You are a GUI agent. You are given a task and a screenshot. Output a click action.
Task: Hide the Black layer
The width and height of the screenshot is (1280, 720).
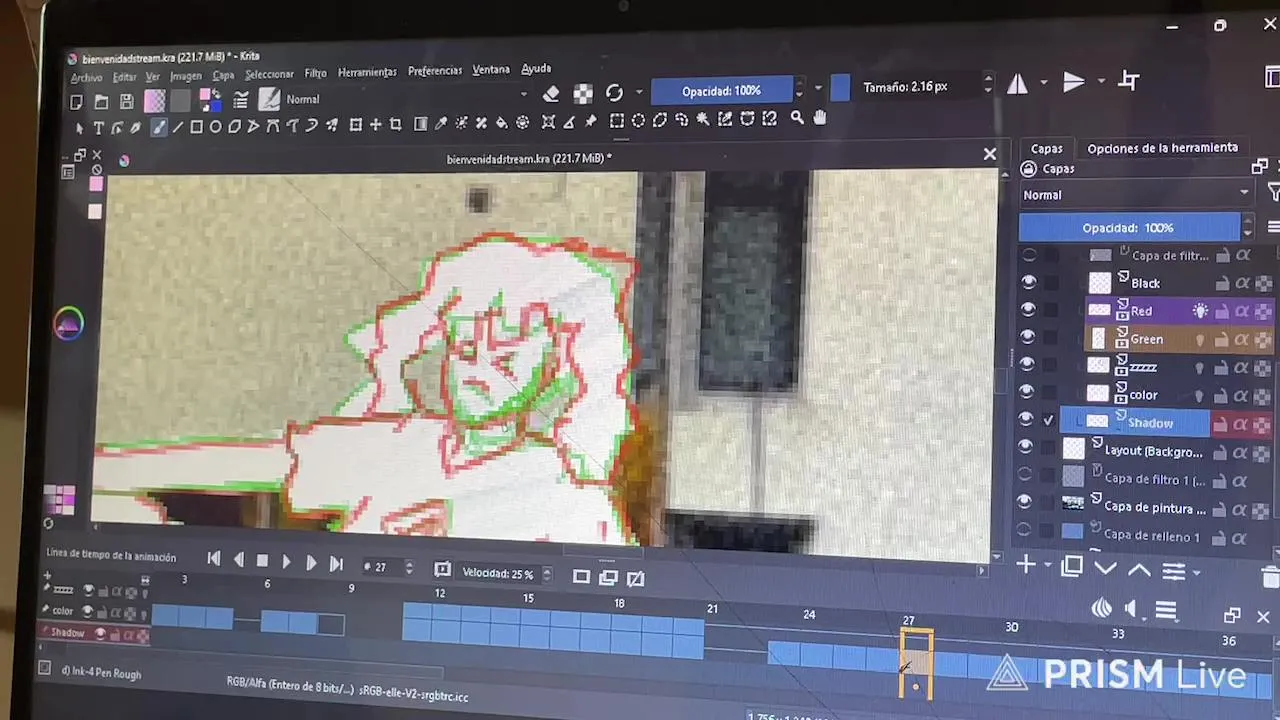pos(1028,282)
